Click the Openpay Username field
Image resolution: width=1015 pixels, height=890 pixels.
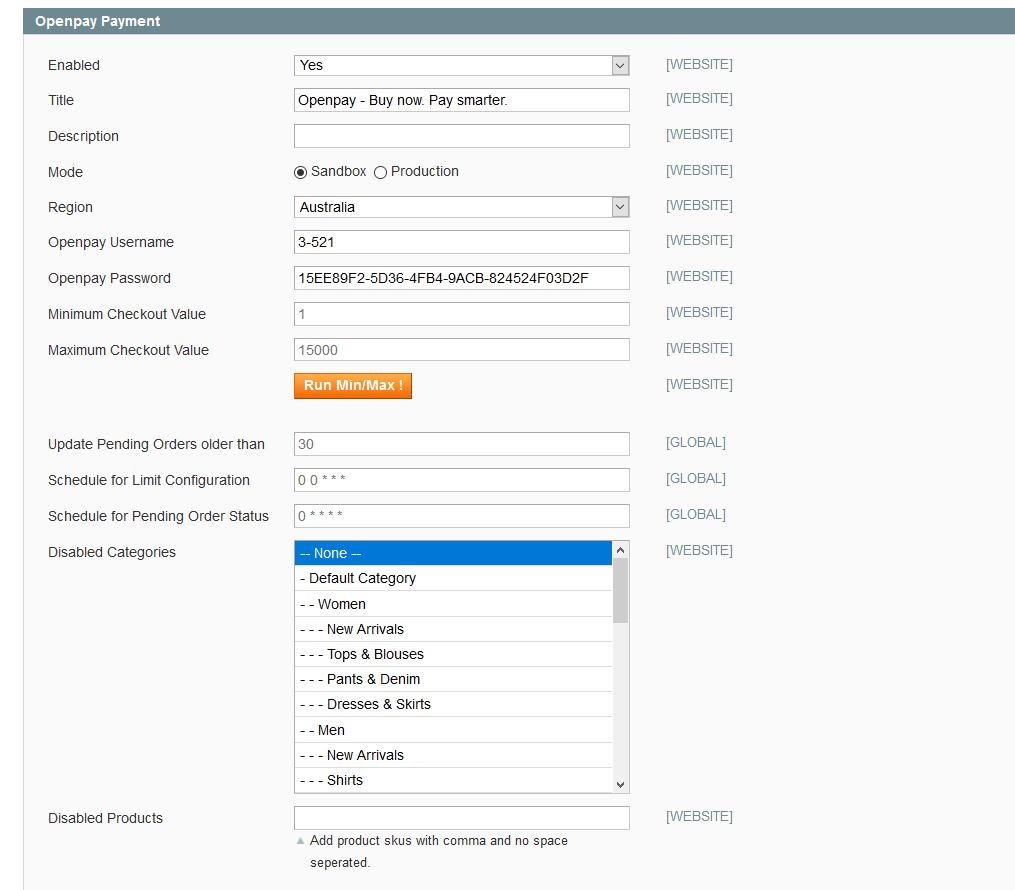[461, 242]
